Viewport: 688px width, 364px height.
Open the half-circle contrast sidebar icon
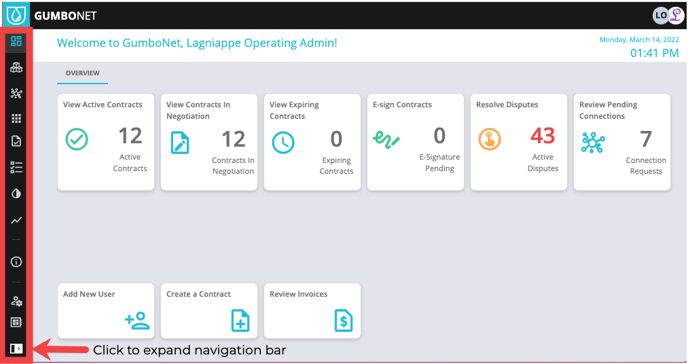coord(16,193)
